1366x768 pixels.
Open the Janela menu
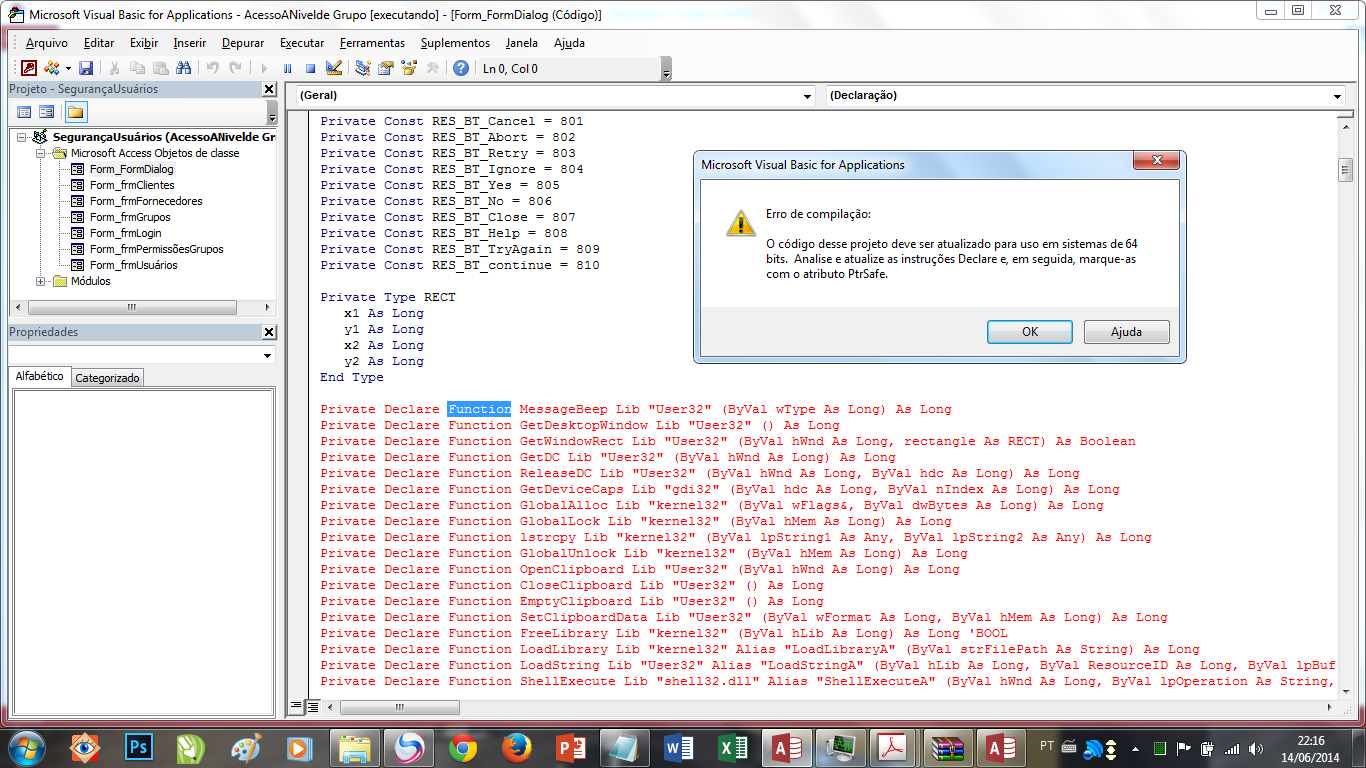(x=522, y=43)
